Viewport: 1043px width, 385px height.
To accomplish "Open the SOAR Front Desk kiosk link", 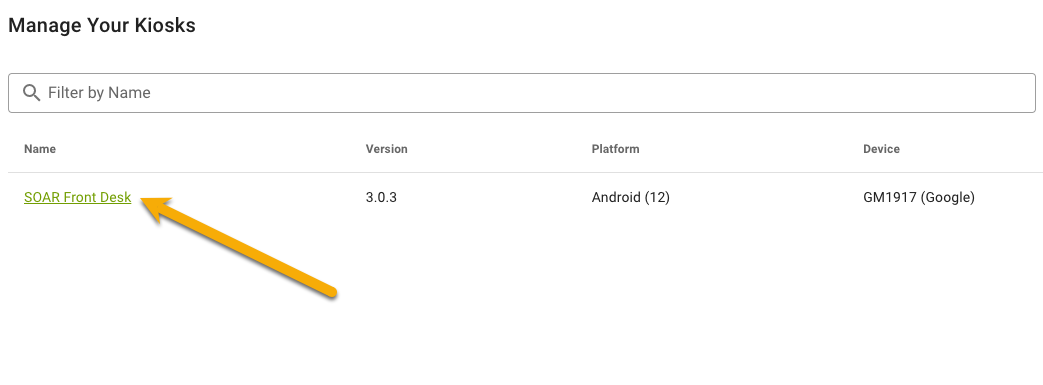I will [77, 197].
